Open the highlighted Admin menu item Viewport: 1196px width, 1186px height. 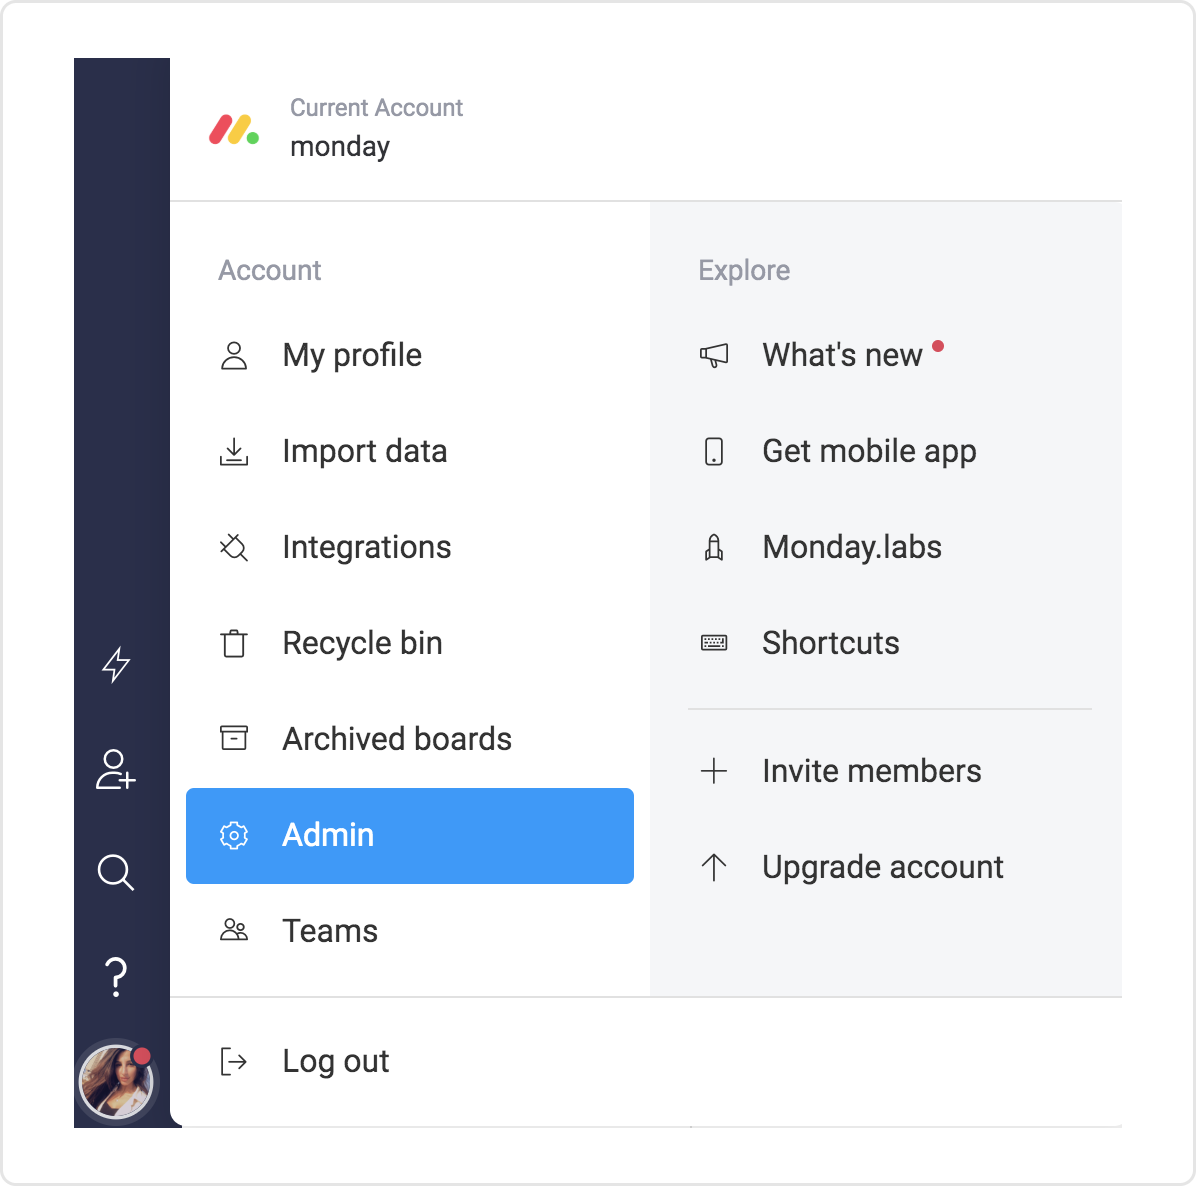pyautogui.click(x=410, y=836)
